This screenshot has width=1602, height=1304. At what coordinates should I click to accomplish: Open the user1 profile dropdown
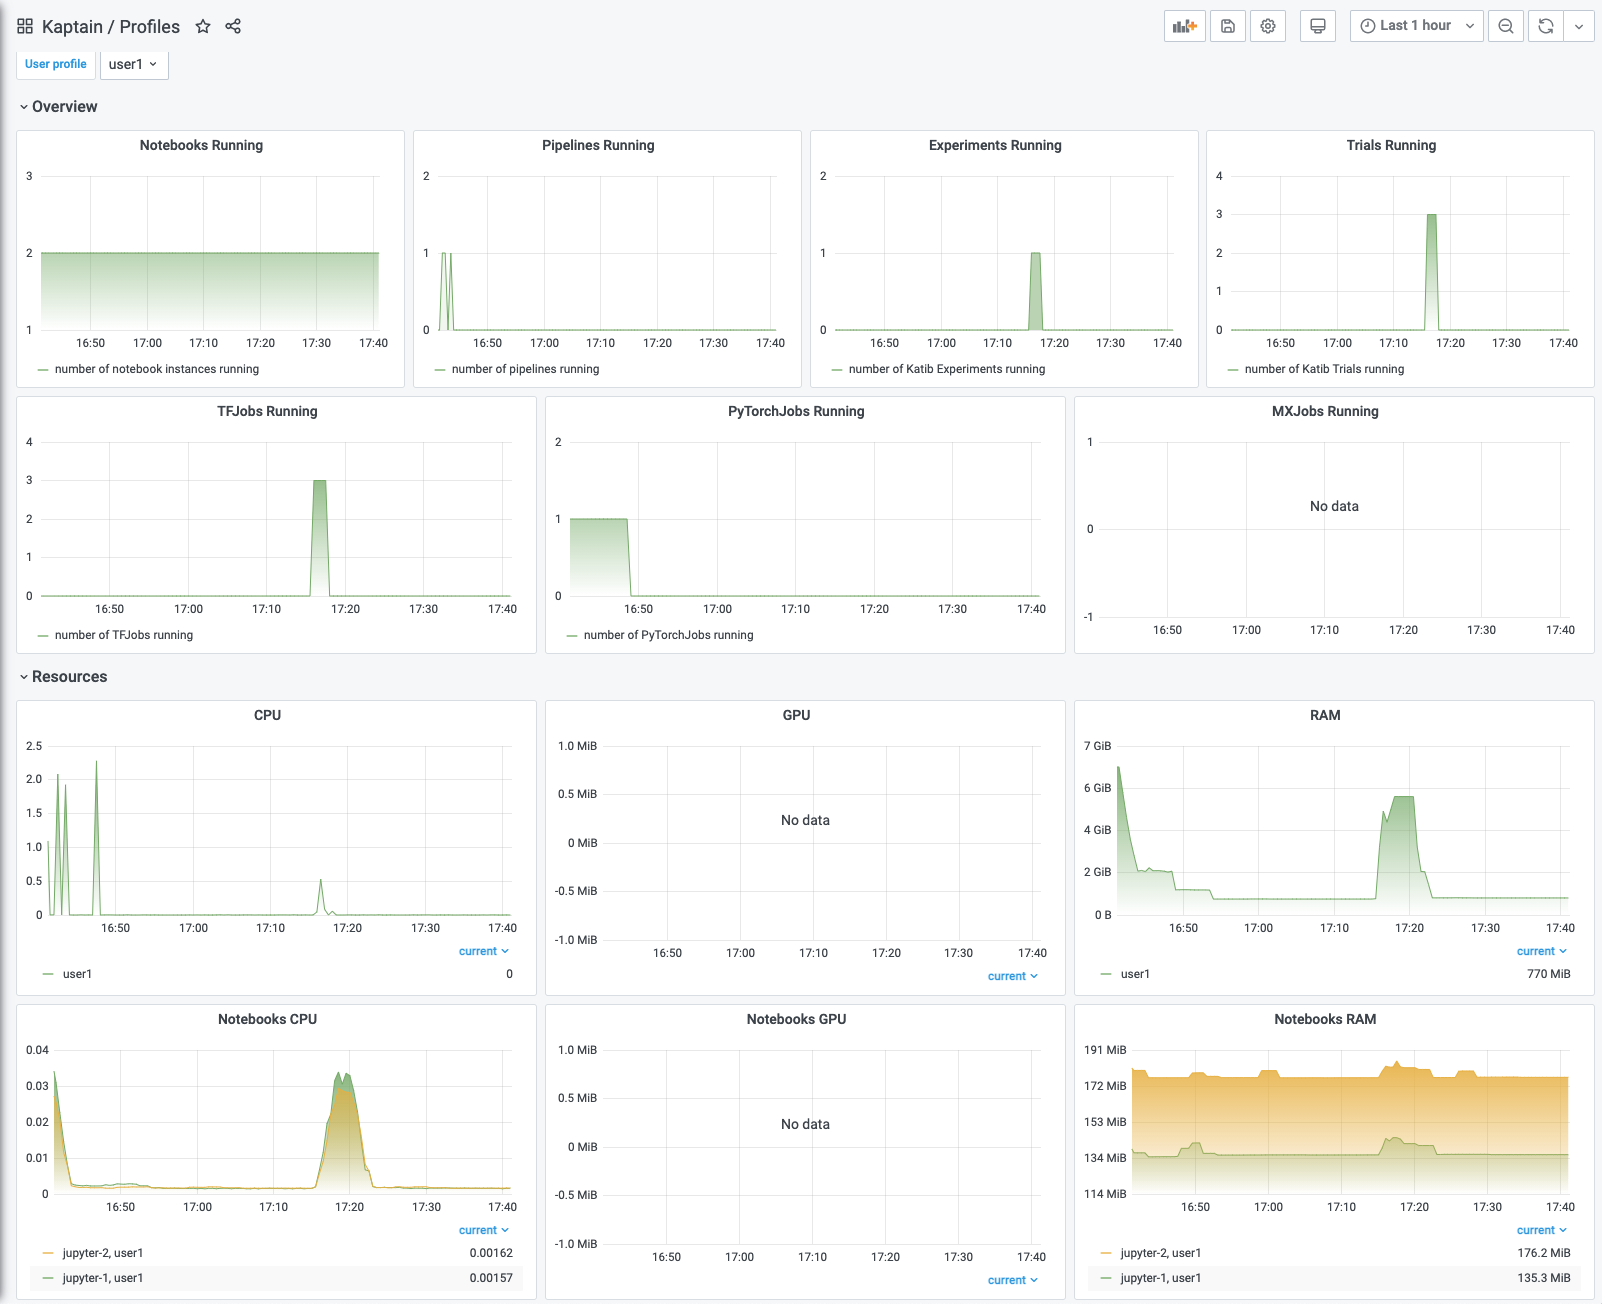tap(133, 64)
